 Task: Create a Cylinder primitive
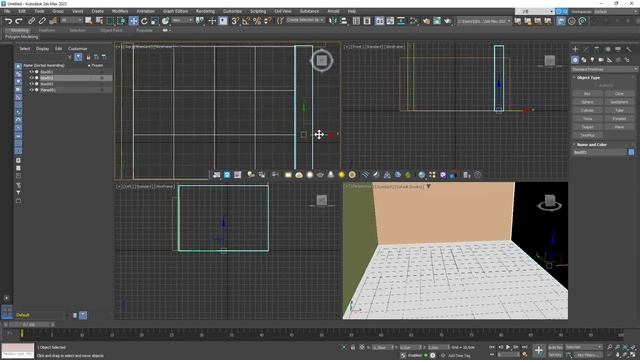[587, 110]
